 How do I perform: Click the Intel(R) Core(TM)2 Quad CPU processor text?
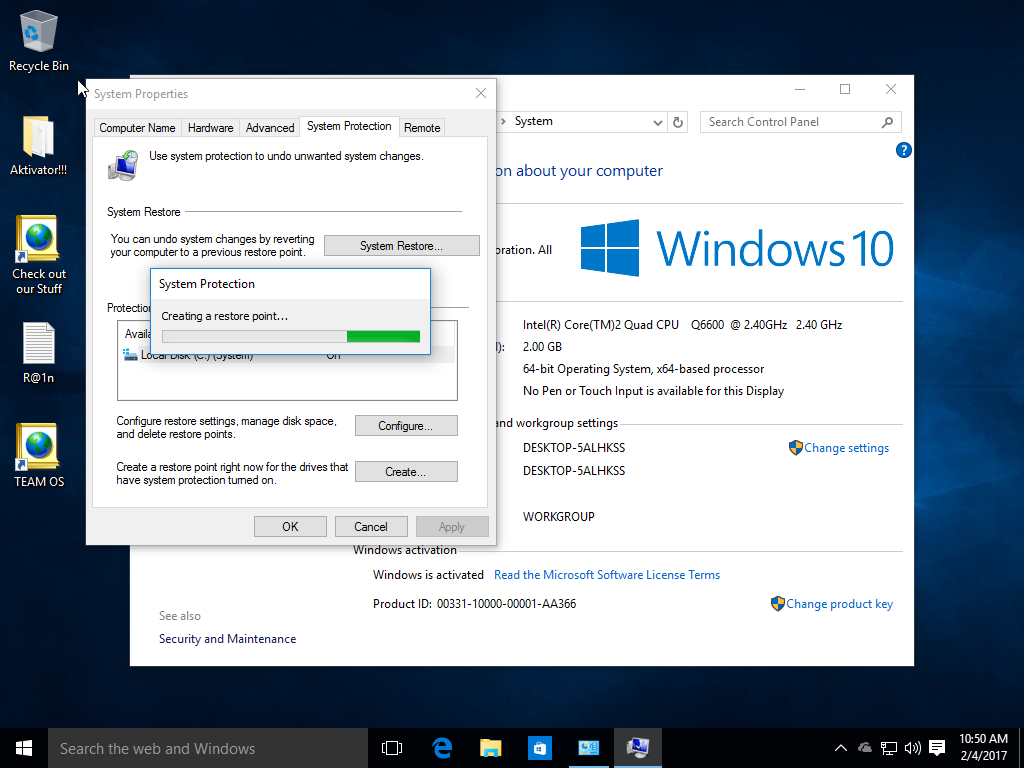682,325
